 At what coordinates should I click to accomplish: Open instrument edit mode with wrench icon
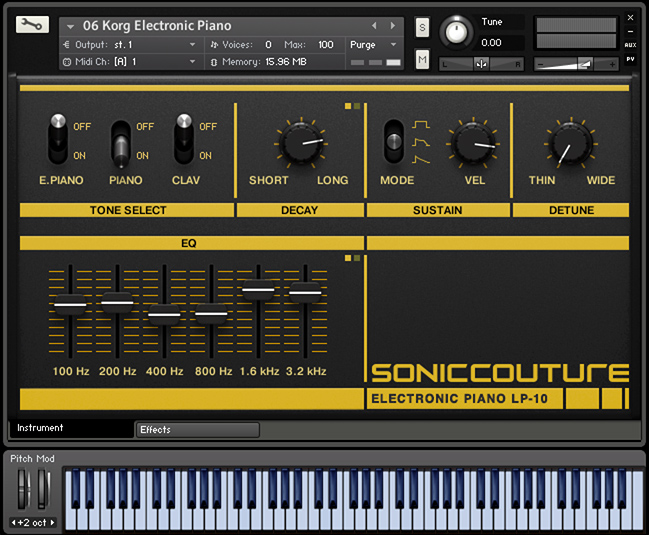tap(32, 25)
